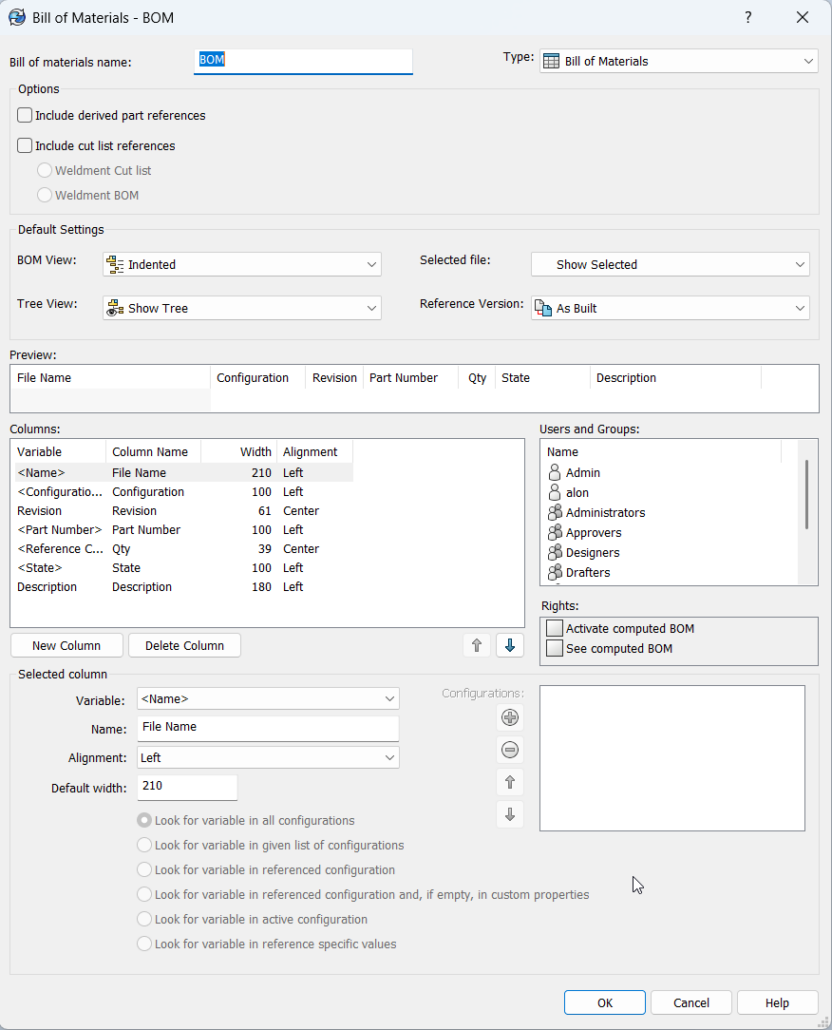Click the add configuration plus icon
The height and width of the screenshot is (1030, 832).
coord(510,717)
